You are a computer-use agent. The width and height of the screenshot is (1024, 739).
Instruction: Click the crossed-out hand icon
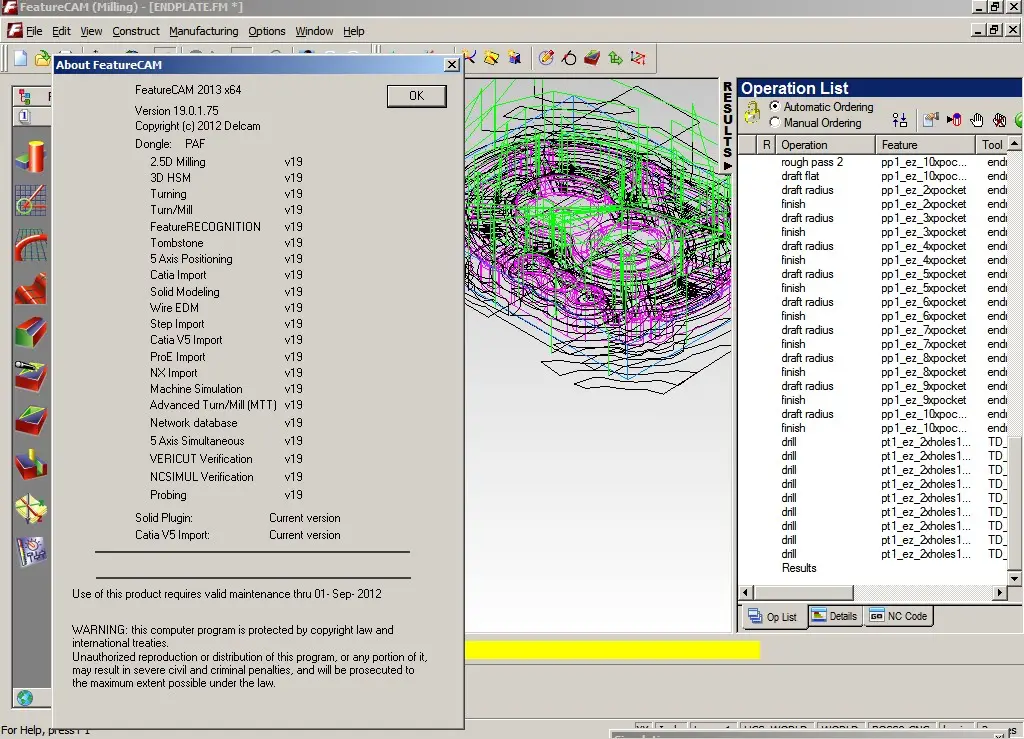[999, 120]
